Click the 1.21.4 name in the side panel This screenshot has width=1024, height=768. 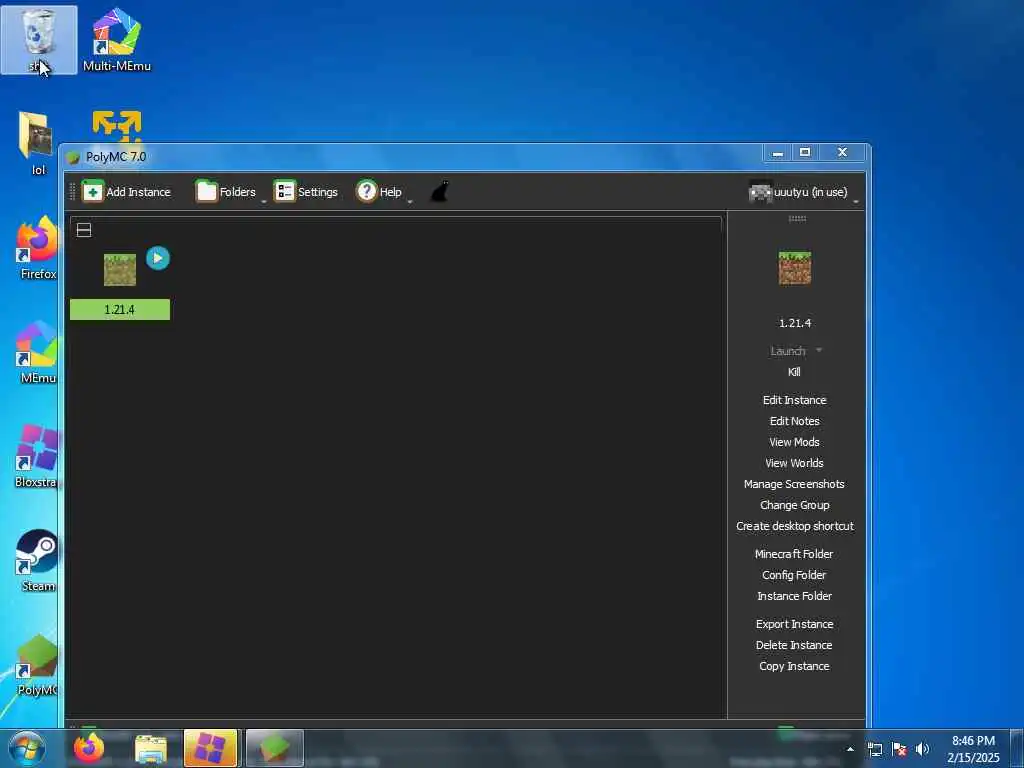pyautogui.click(x=795, y=323)
